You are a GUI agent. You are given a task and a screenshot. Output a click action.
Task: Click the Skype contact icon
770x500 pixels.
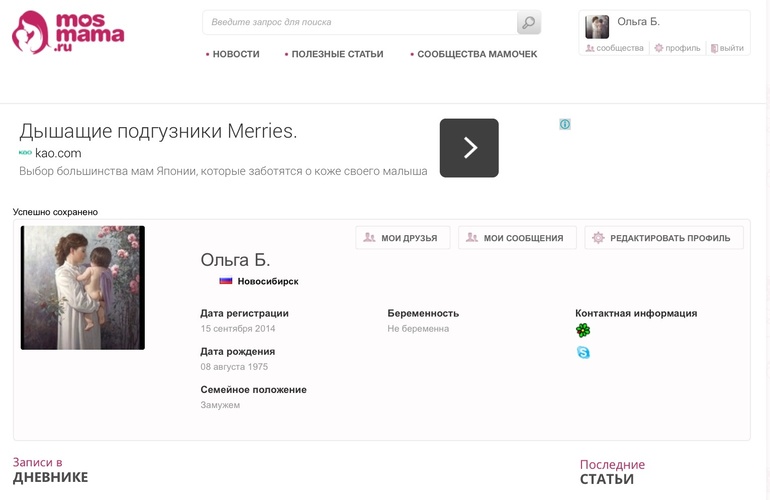[583, 353]
